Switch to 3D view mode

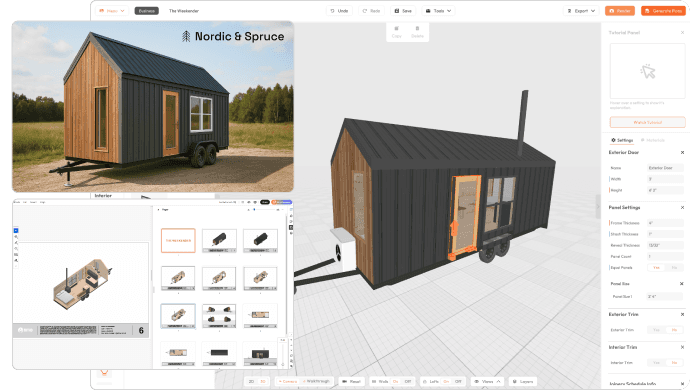[x=263, y=381]
